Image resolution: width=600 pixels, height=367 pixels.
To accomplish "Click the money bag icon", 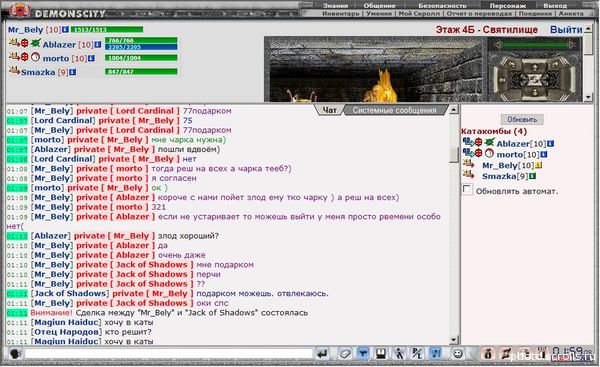I will (x=488, y=354).
